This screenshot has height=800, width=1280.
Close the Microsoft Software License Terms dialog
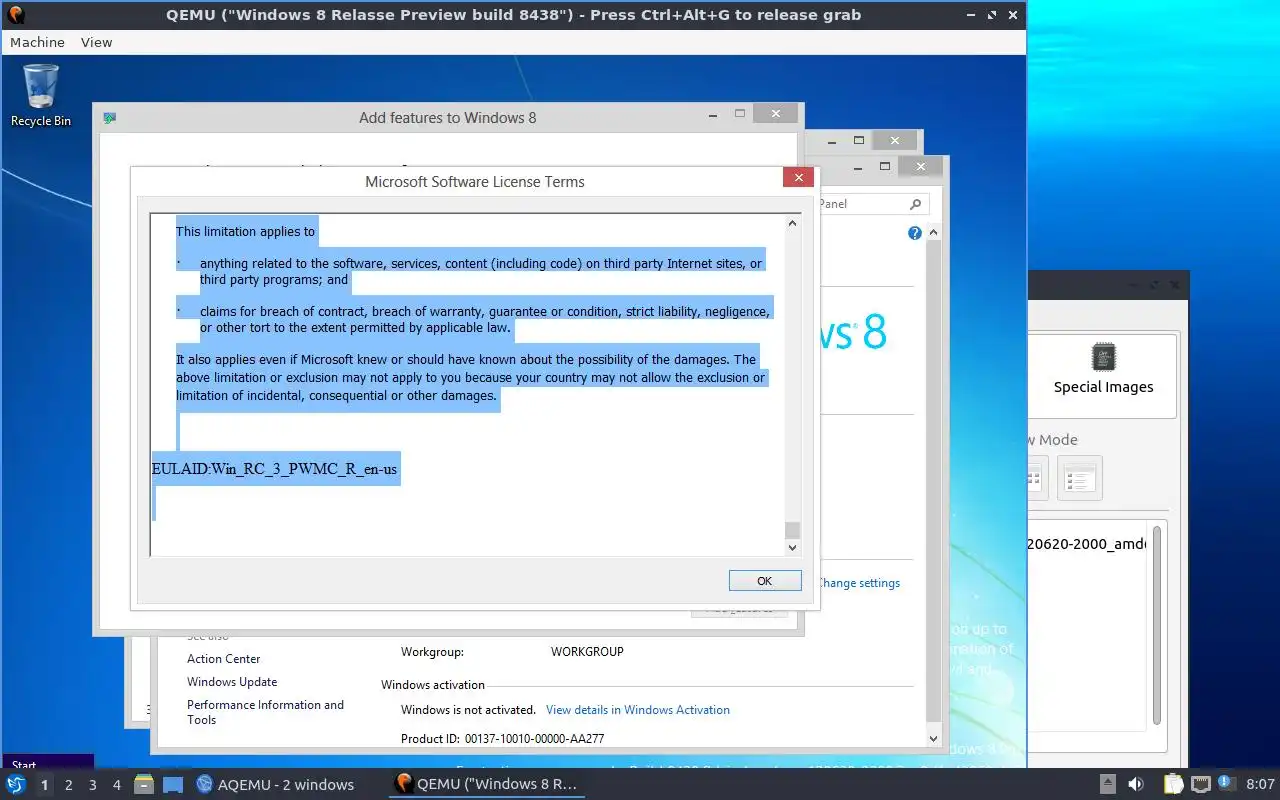tap(798, 178)
